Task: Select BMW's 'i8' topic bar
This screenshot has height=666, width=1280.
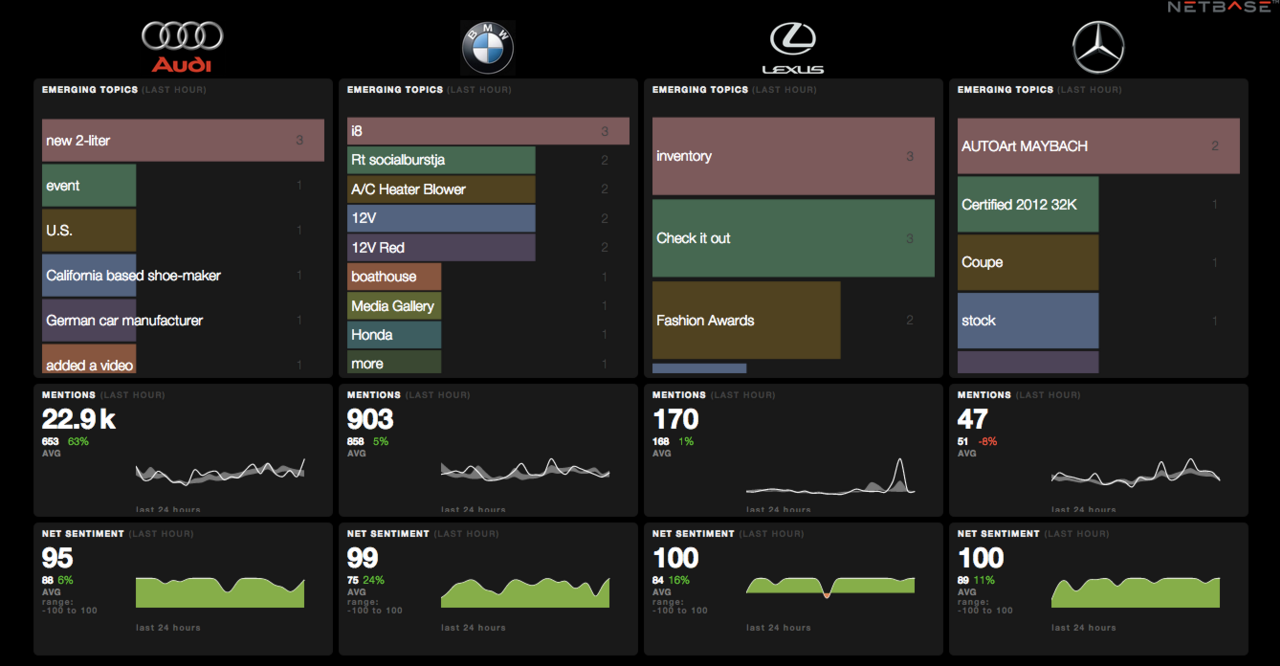Action: point(488,131)
